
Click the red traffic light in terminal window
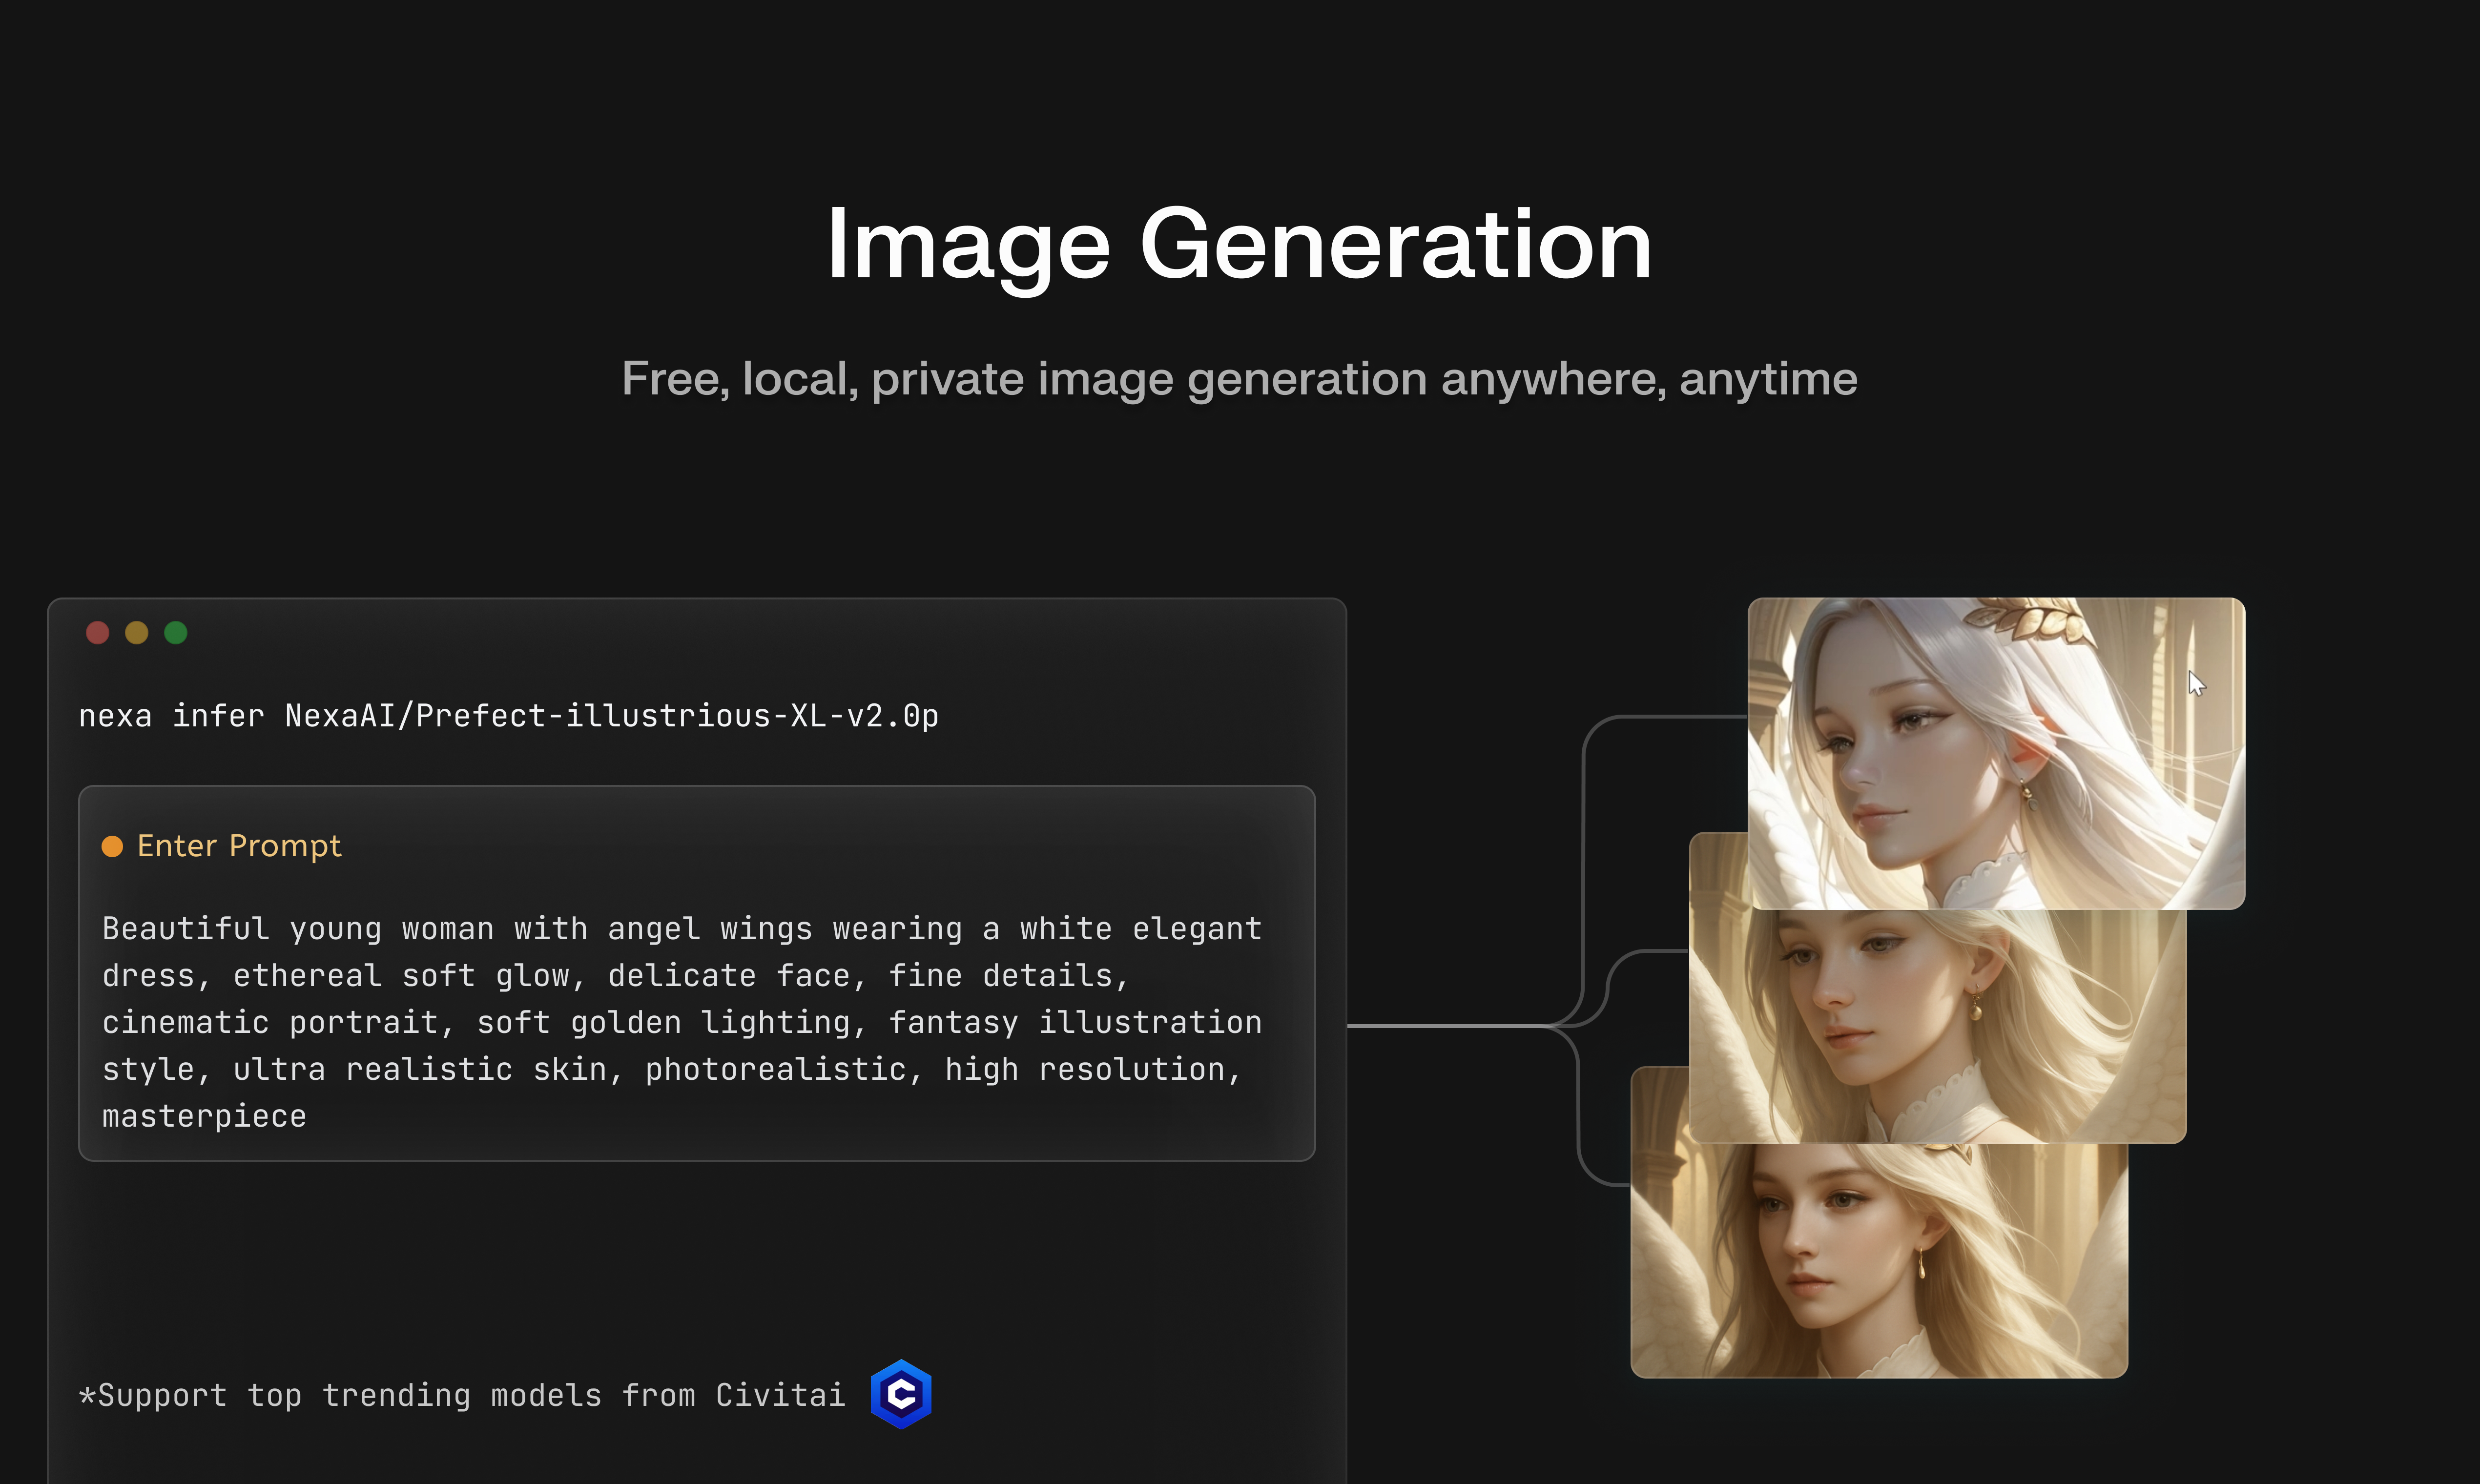click(x=98, y=632)
